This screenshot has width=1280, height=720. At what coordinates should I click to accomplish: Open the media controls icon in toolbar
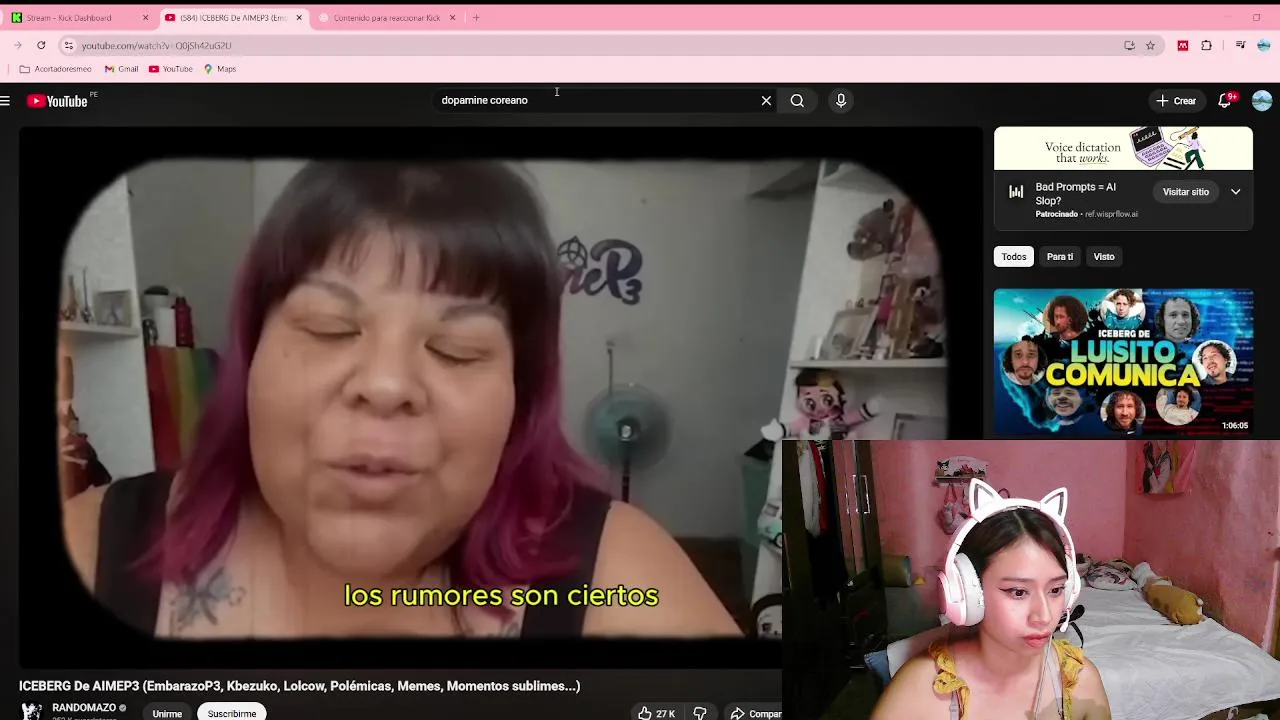click(1240, 45)
